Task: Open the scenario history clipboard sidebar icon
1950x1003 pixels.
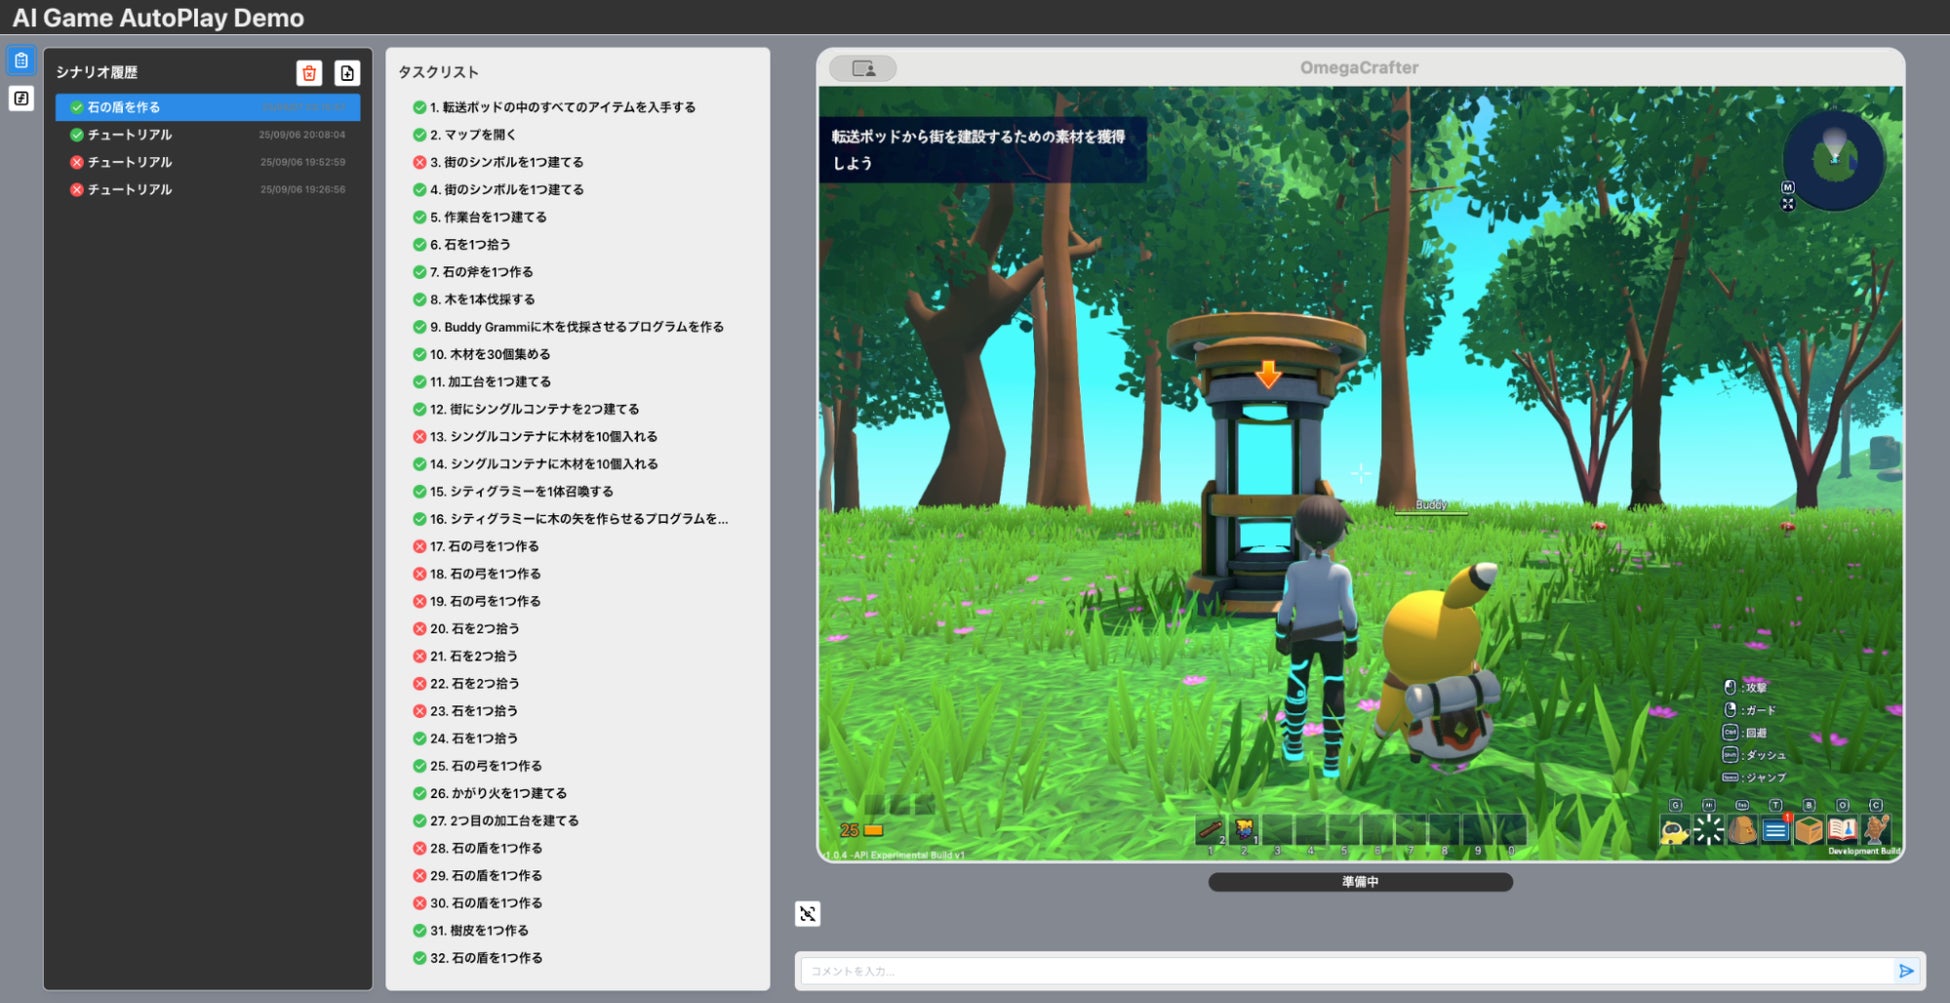Action: click(21, 61)
